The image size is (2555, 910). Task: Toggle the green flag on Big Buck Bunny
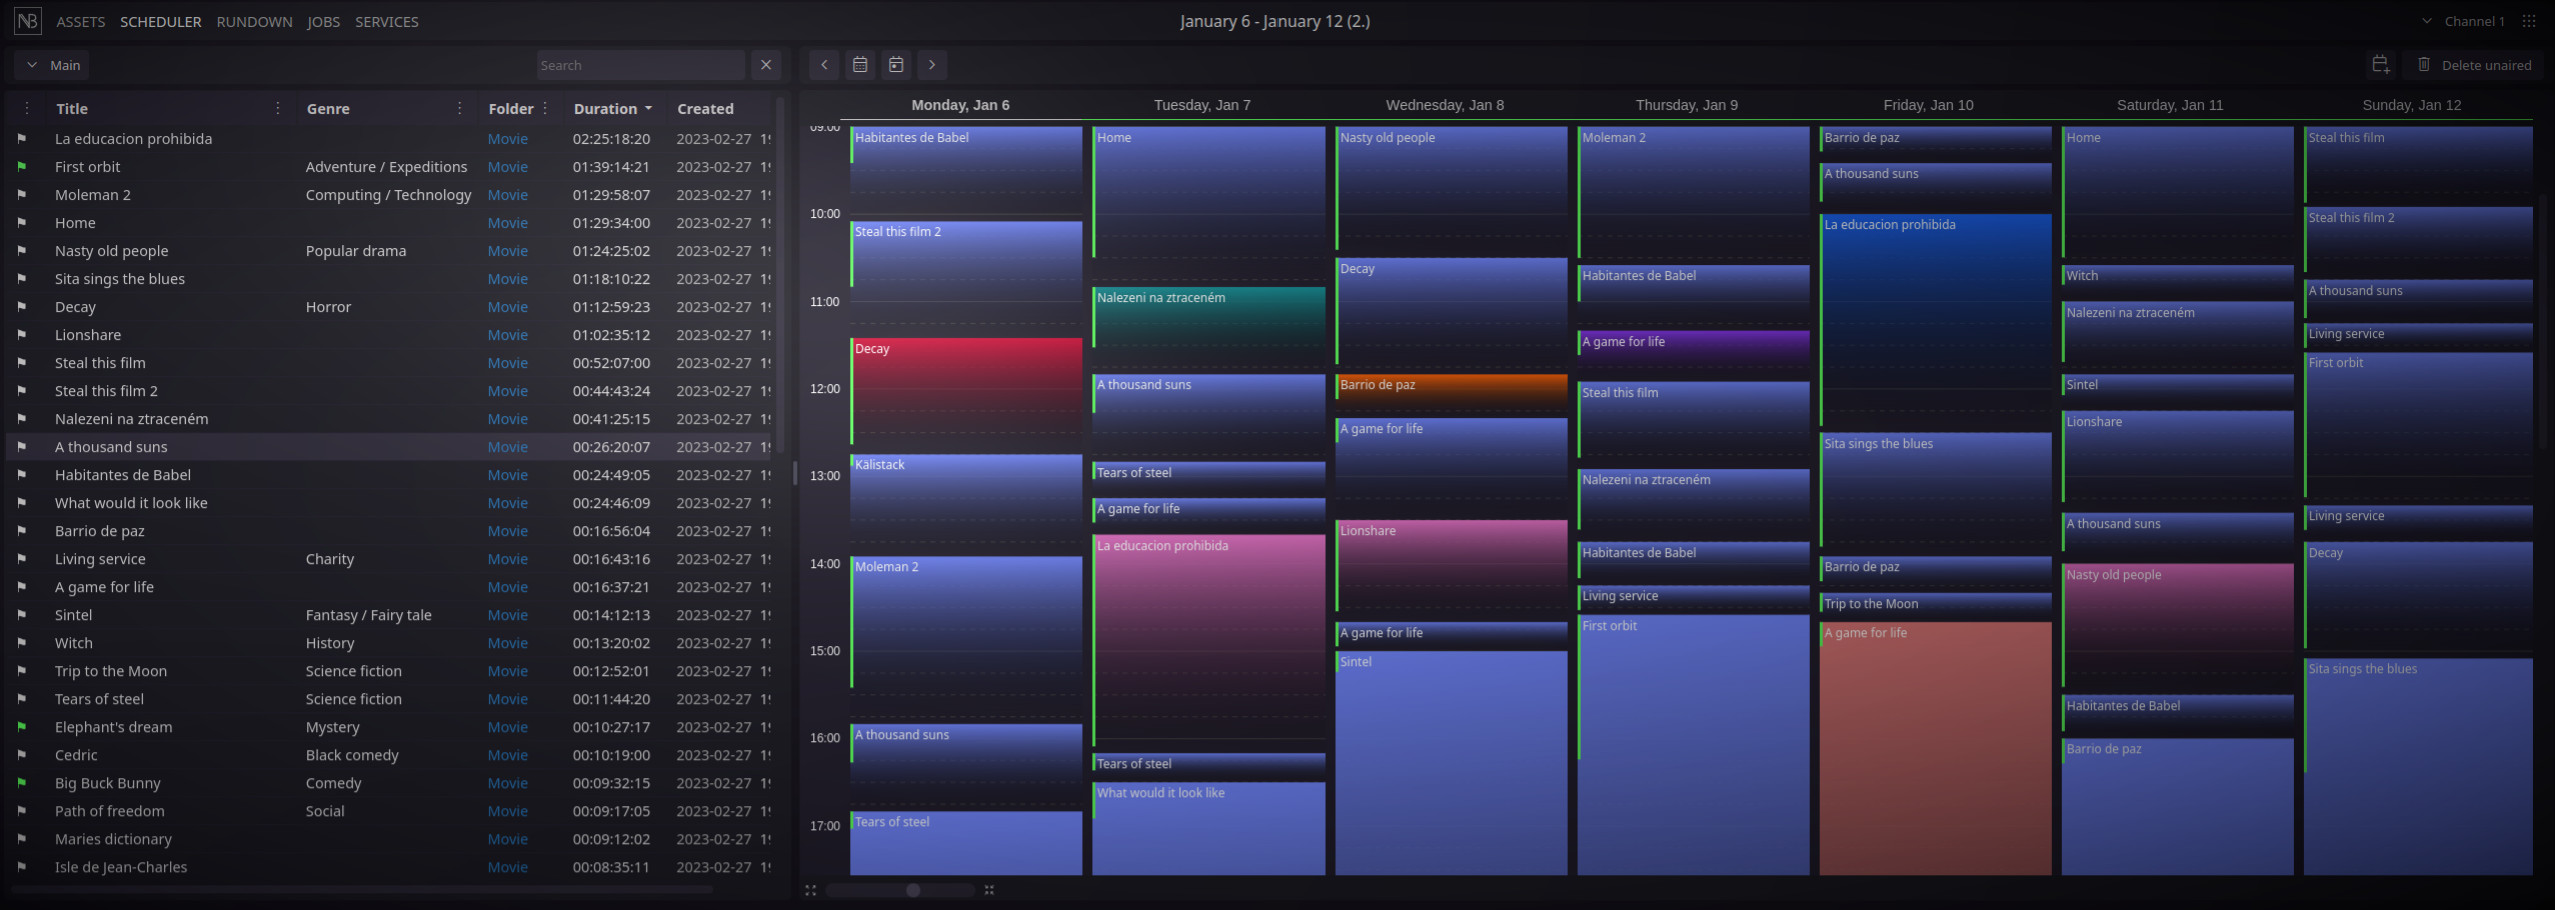(23, 783)
